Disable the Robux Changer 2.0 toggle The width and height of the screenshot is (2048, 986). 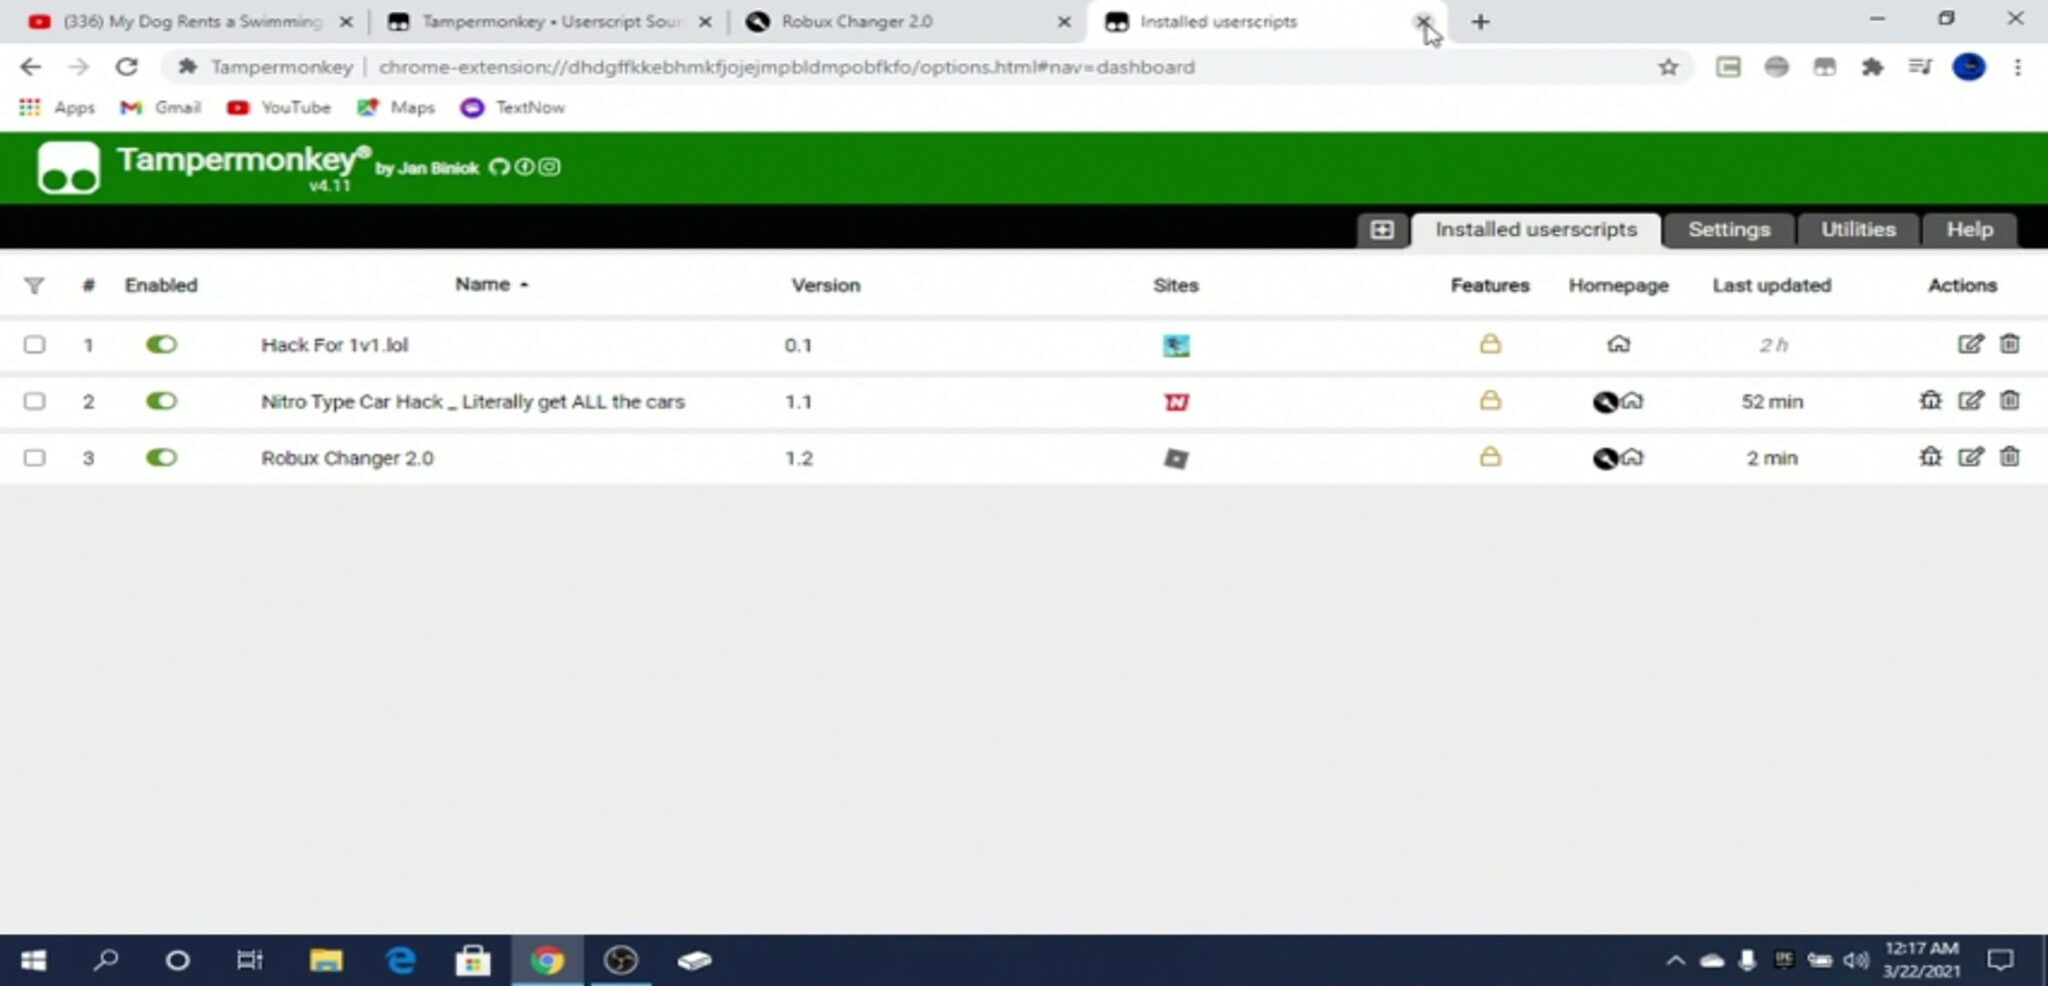point(161,458)
